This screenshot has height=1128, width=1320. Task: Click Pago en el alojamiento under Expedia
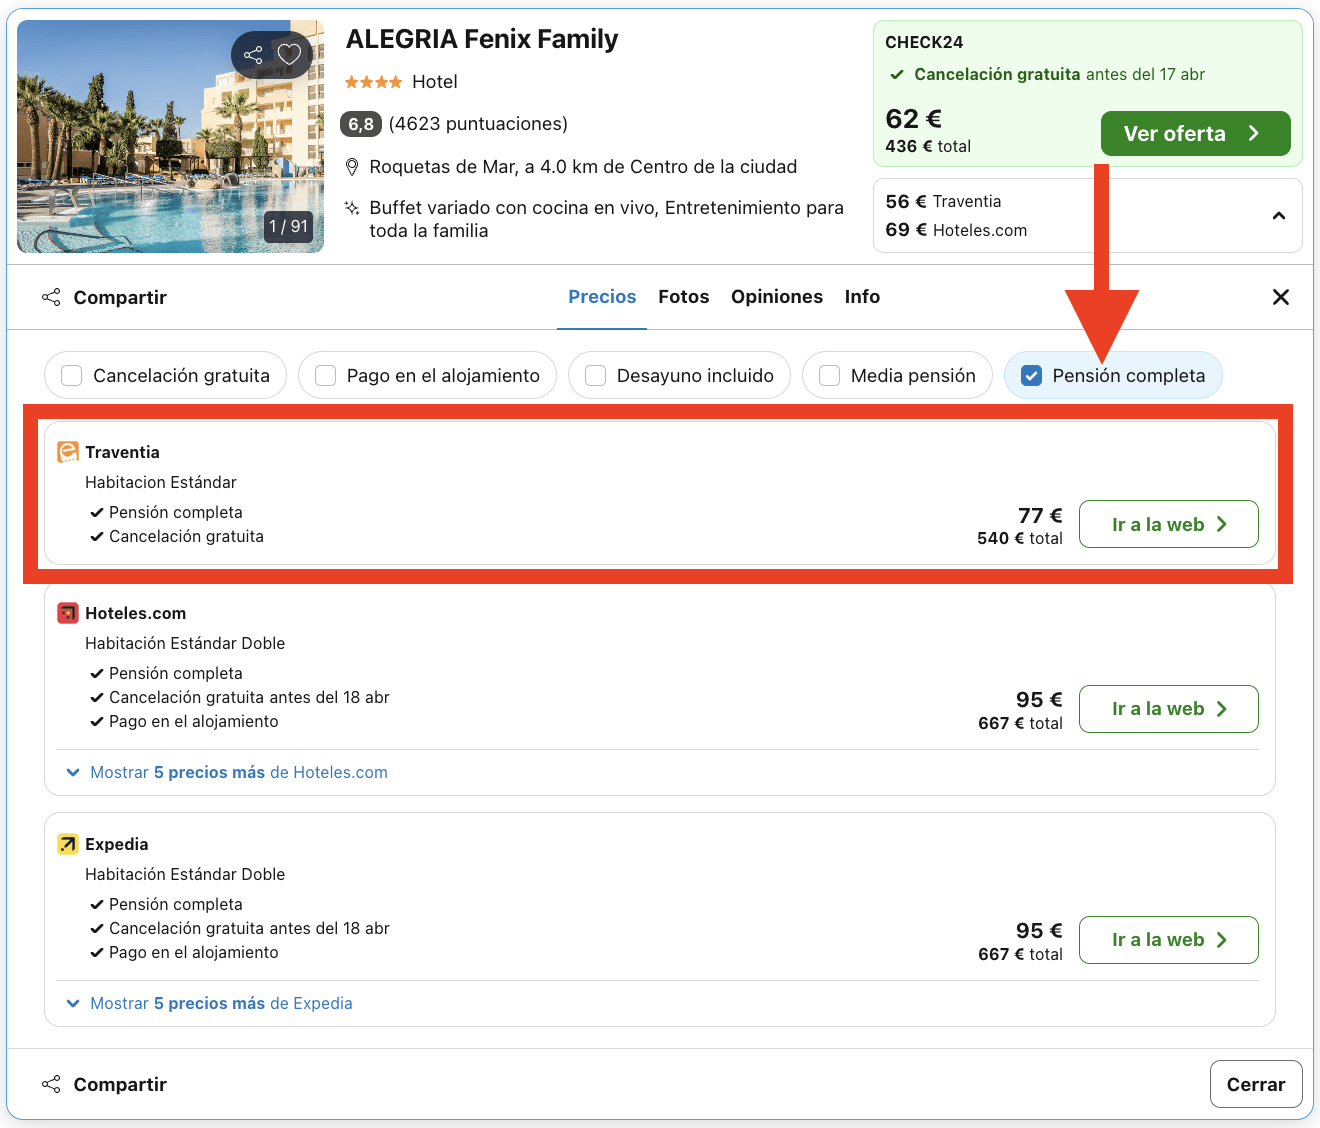point(194,952)
